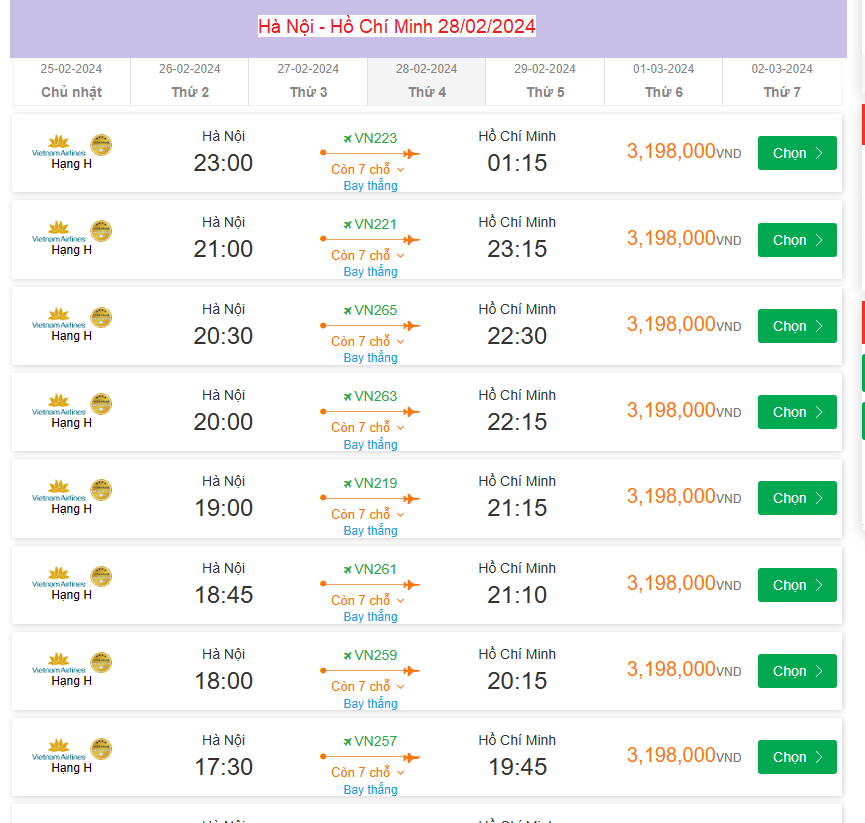Click the gold badge icon on VN259 row
This screenshot has width=865, height=823.
pyautogui.click(x=101, y=662)
